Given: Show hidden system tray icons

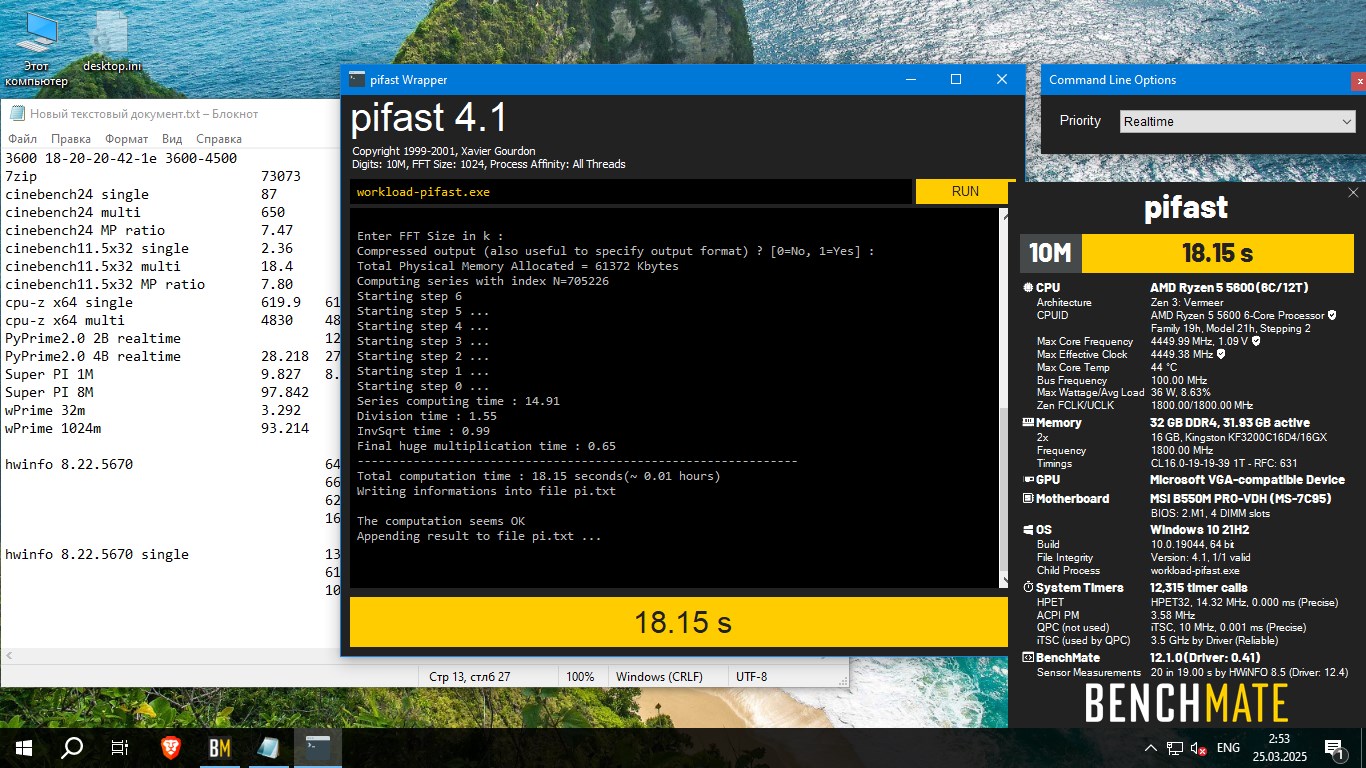Looking at the screenshot, I should [1151, 748].
